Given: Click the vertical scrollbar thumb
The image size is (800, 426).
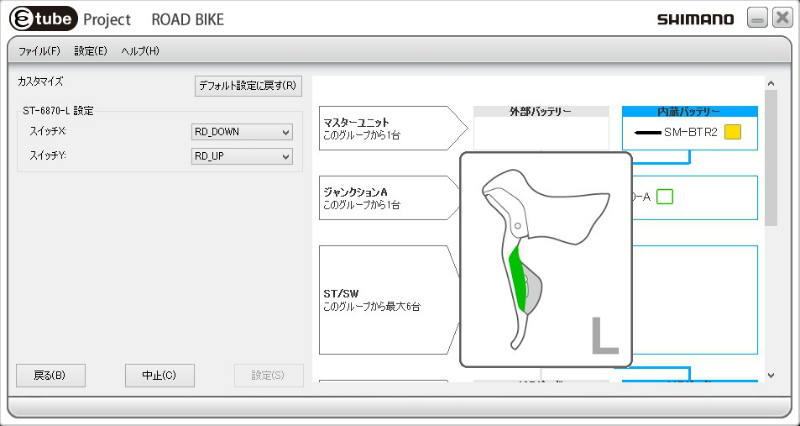Looking at the screenshot, I should click(x=771, y=158).
